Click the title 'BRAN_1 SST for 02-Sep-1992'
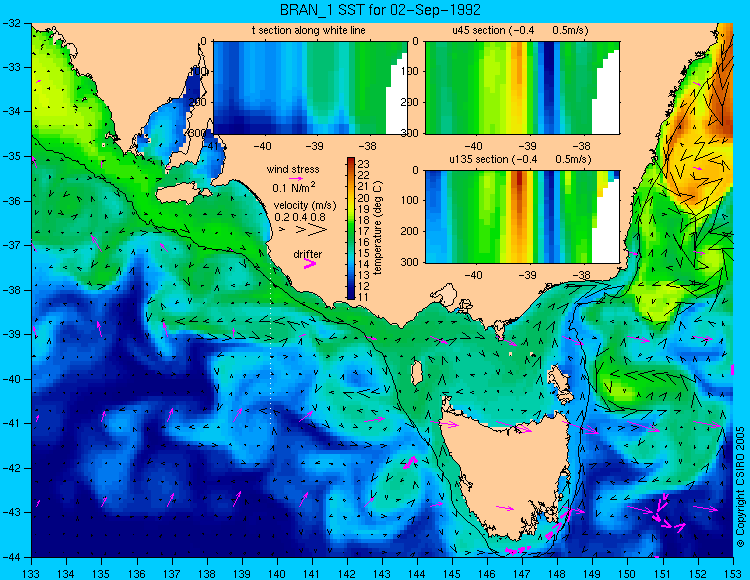The width and height of the screenshot is (750, 580). tap(380, 10)
